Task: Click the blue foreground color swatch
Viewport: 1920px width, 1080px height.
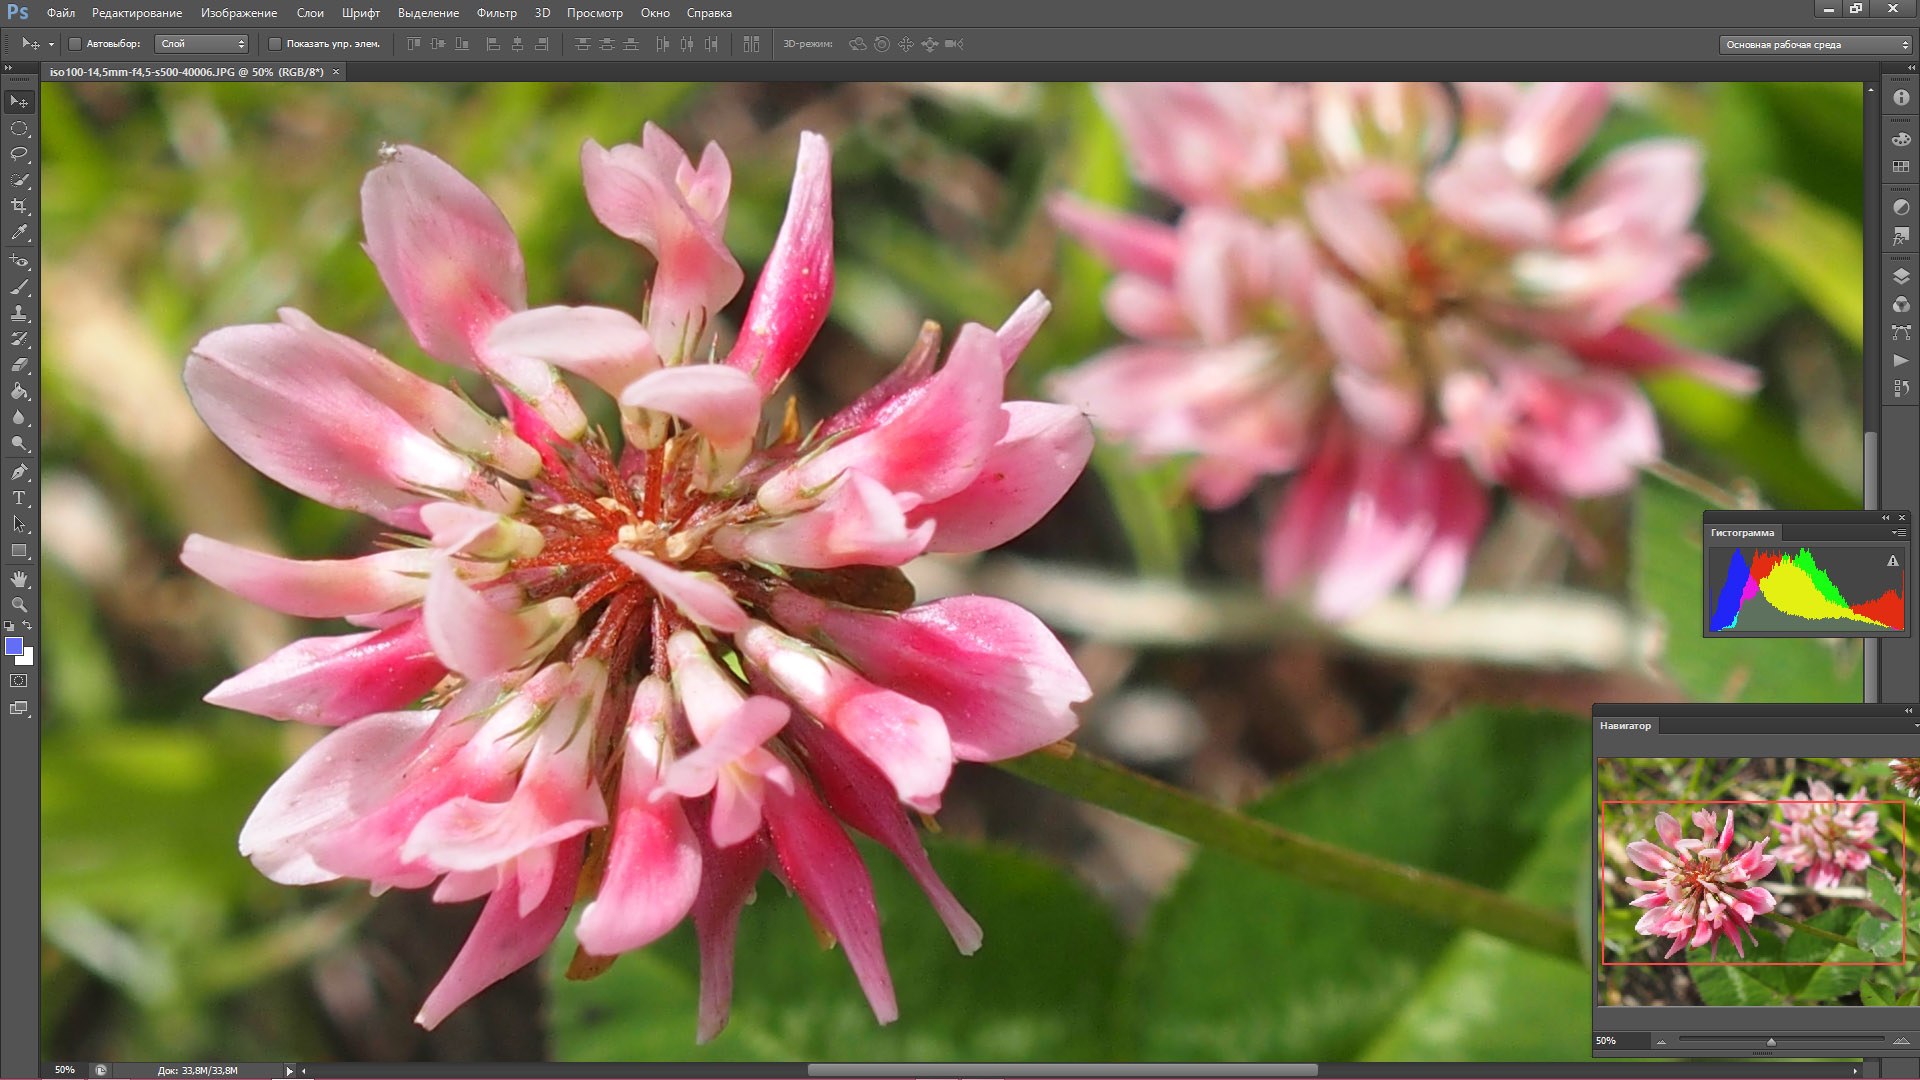Action: [x=14, y=646]
